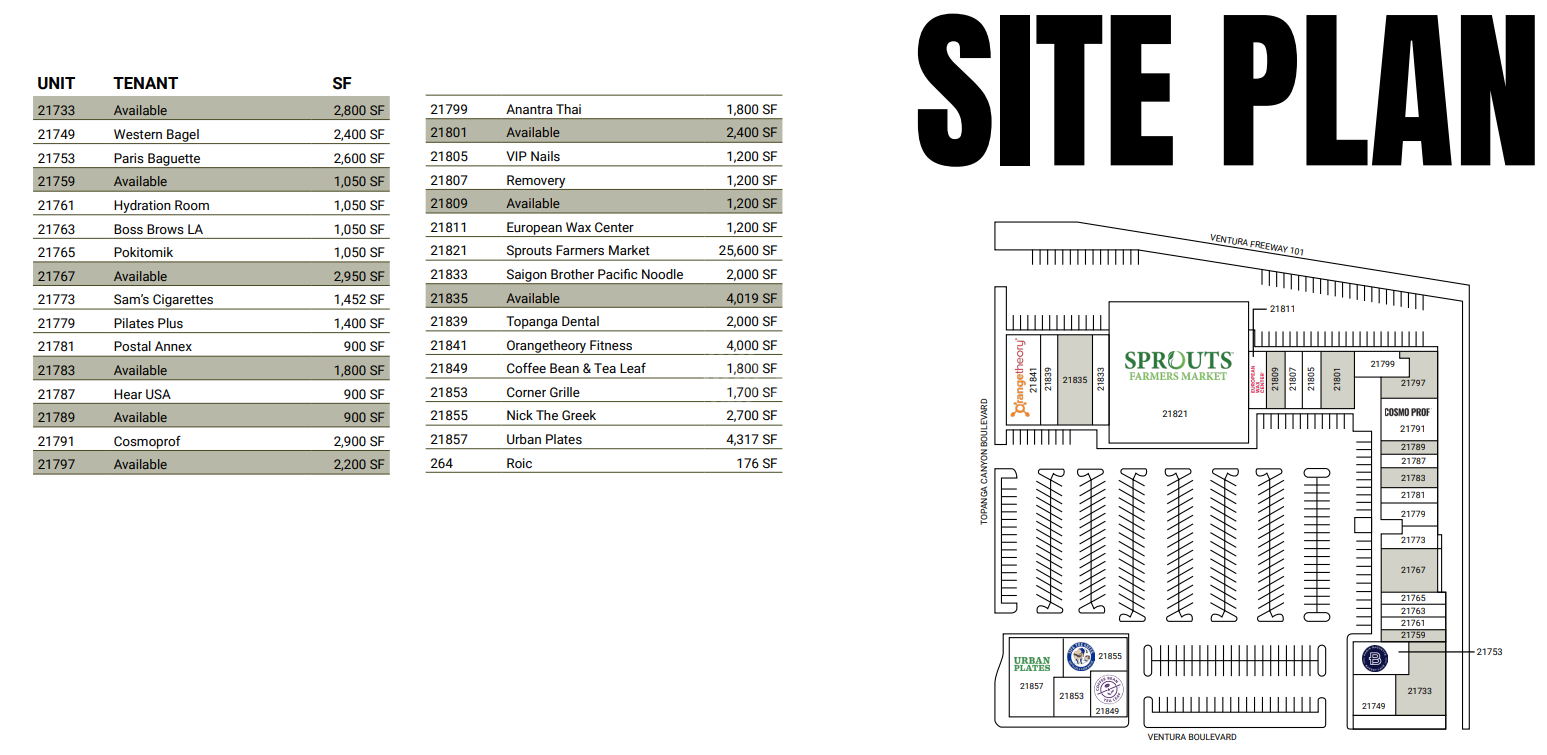Click Paris Baguette in the tenant list

click(157, 158)
